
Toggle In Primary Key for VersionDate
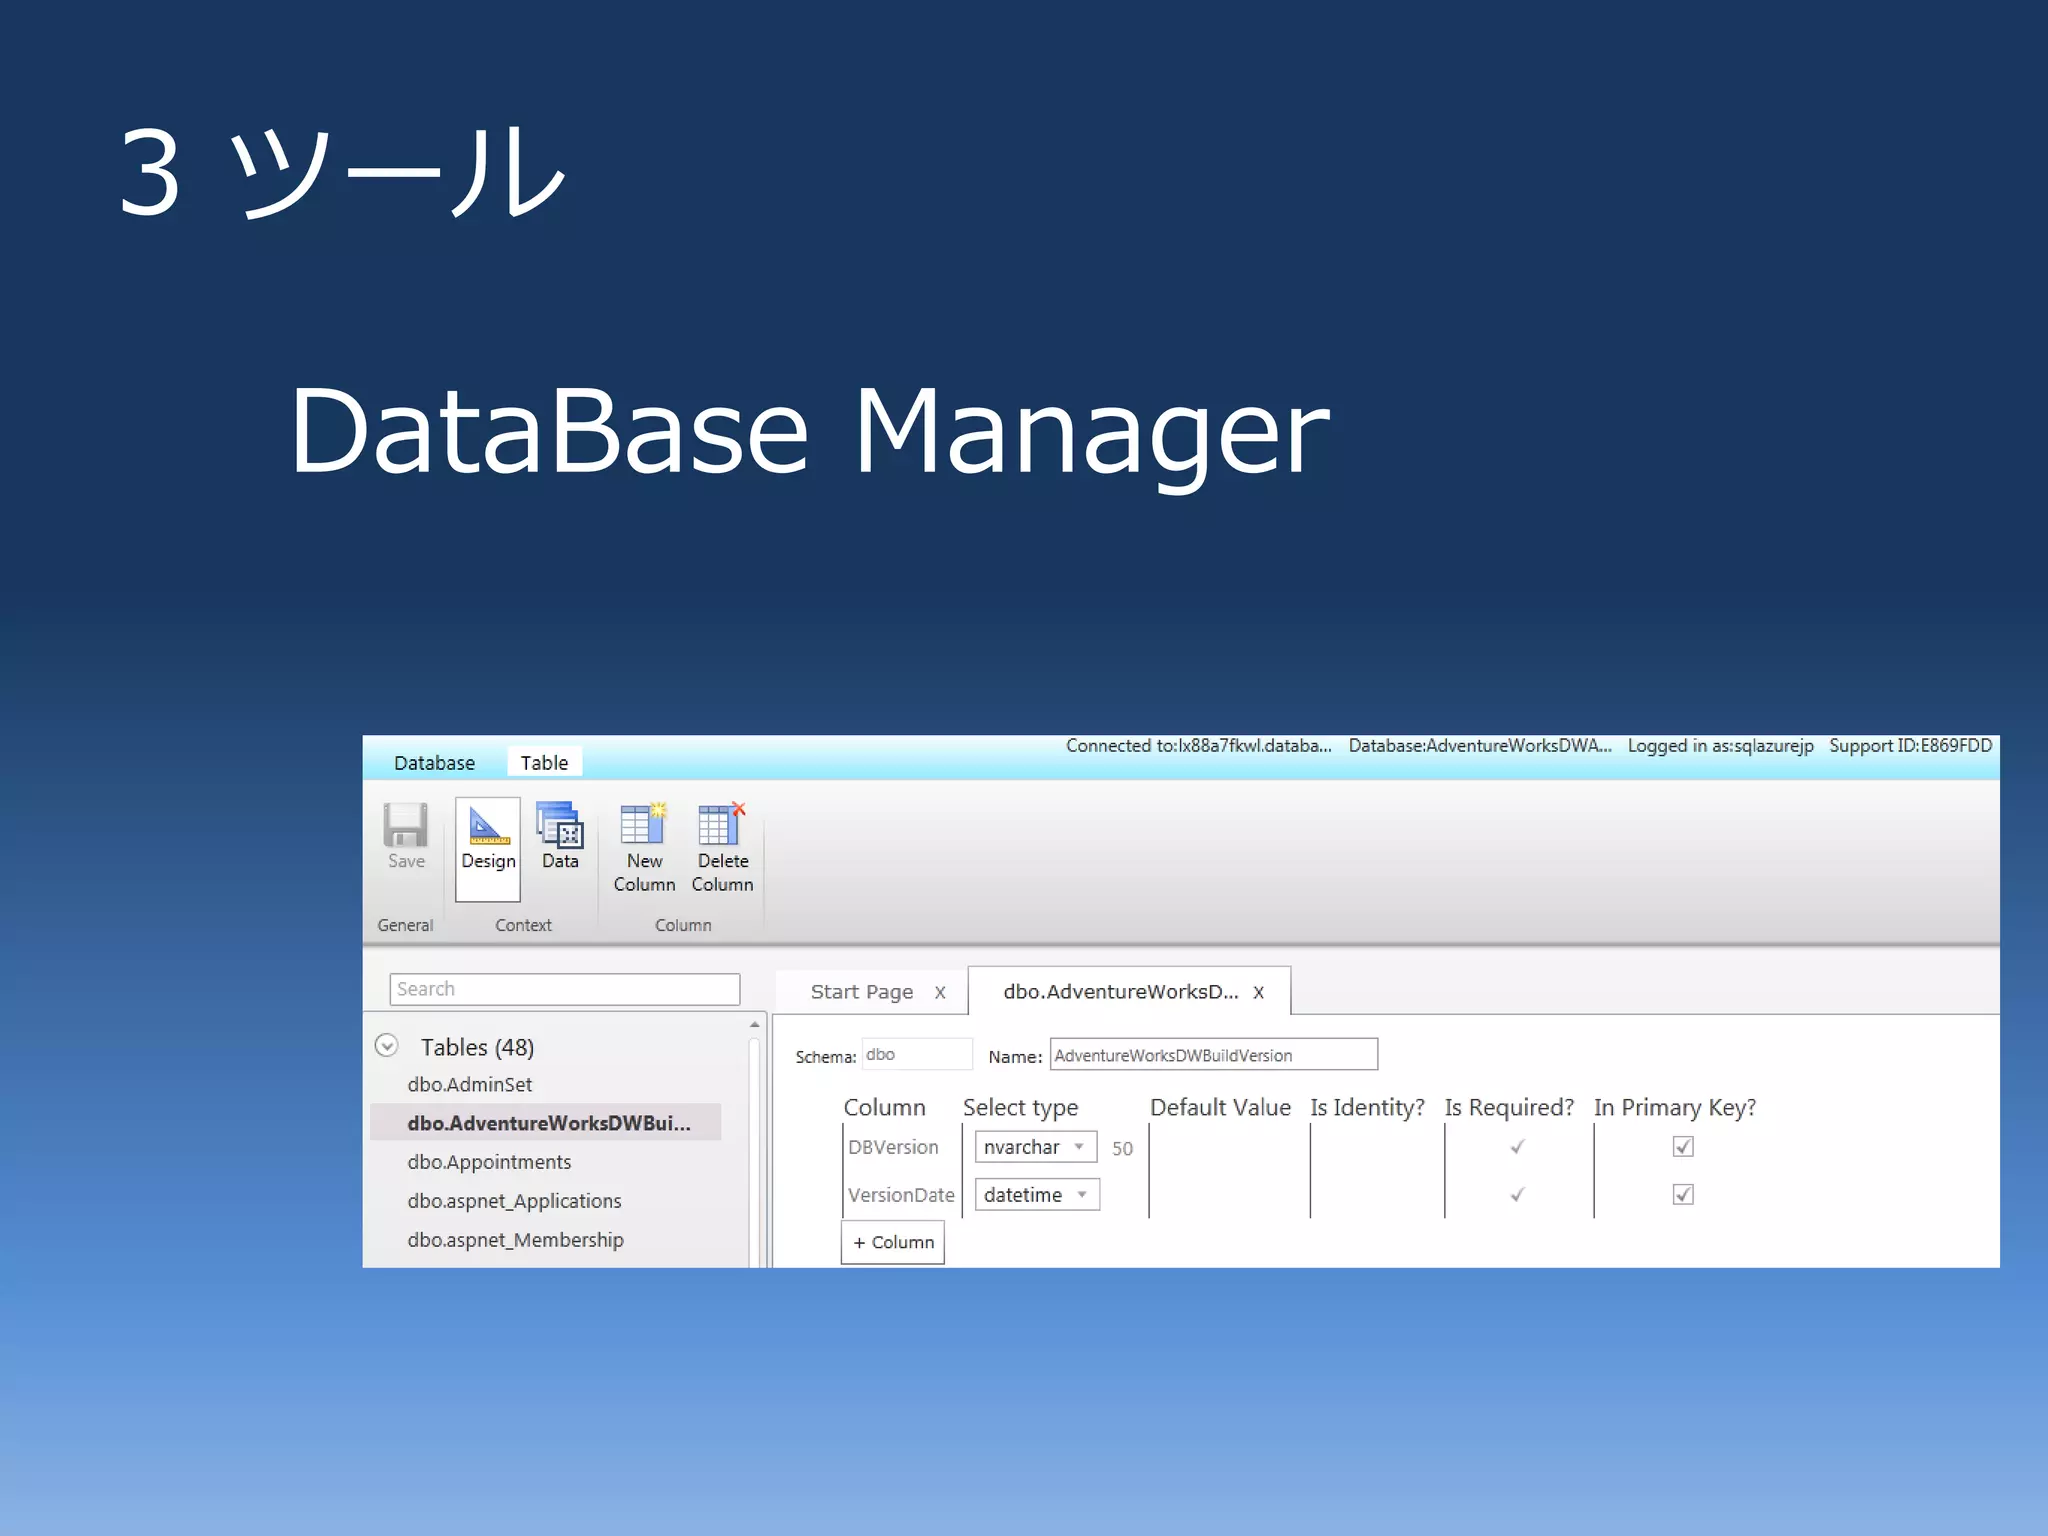(x=1683, y=1195)
